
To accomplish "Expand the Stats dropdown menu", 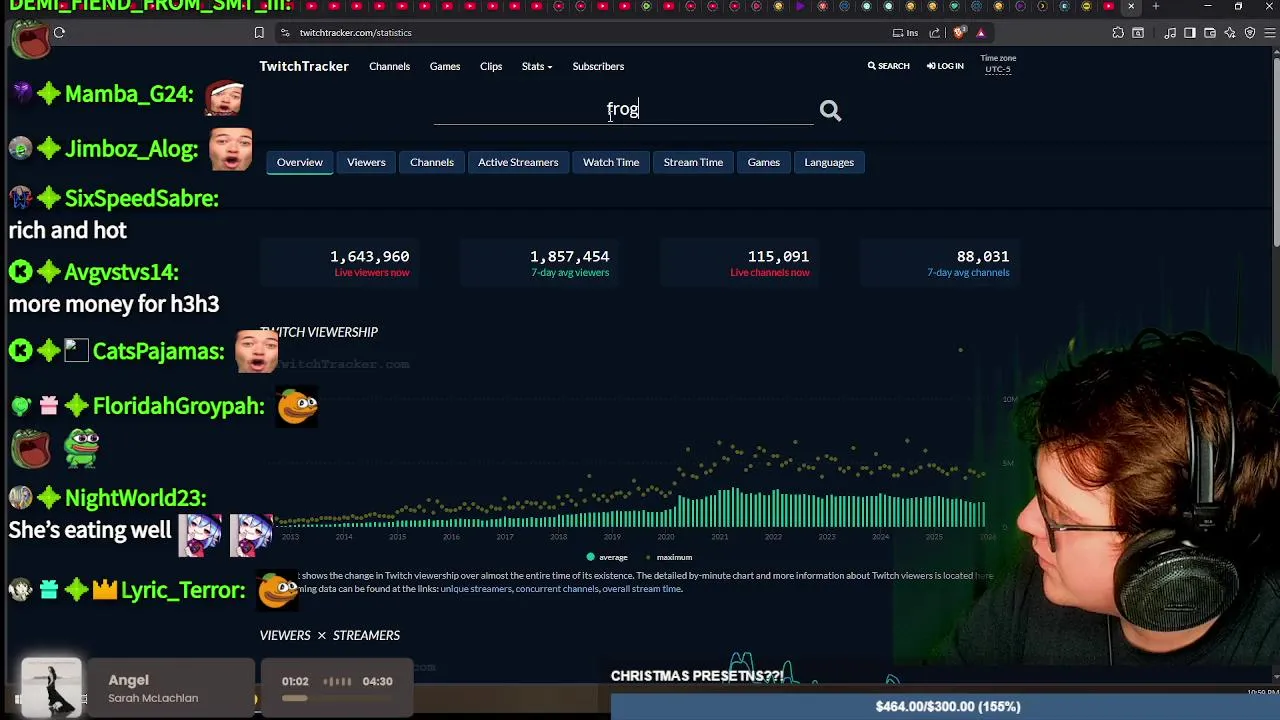I will point(537,66).
